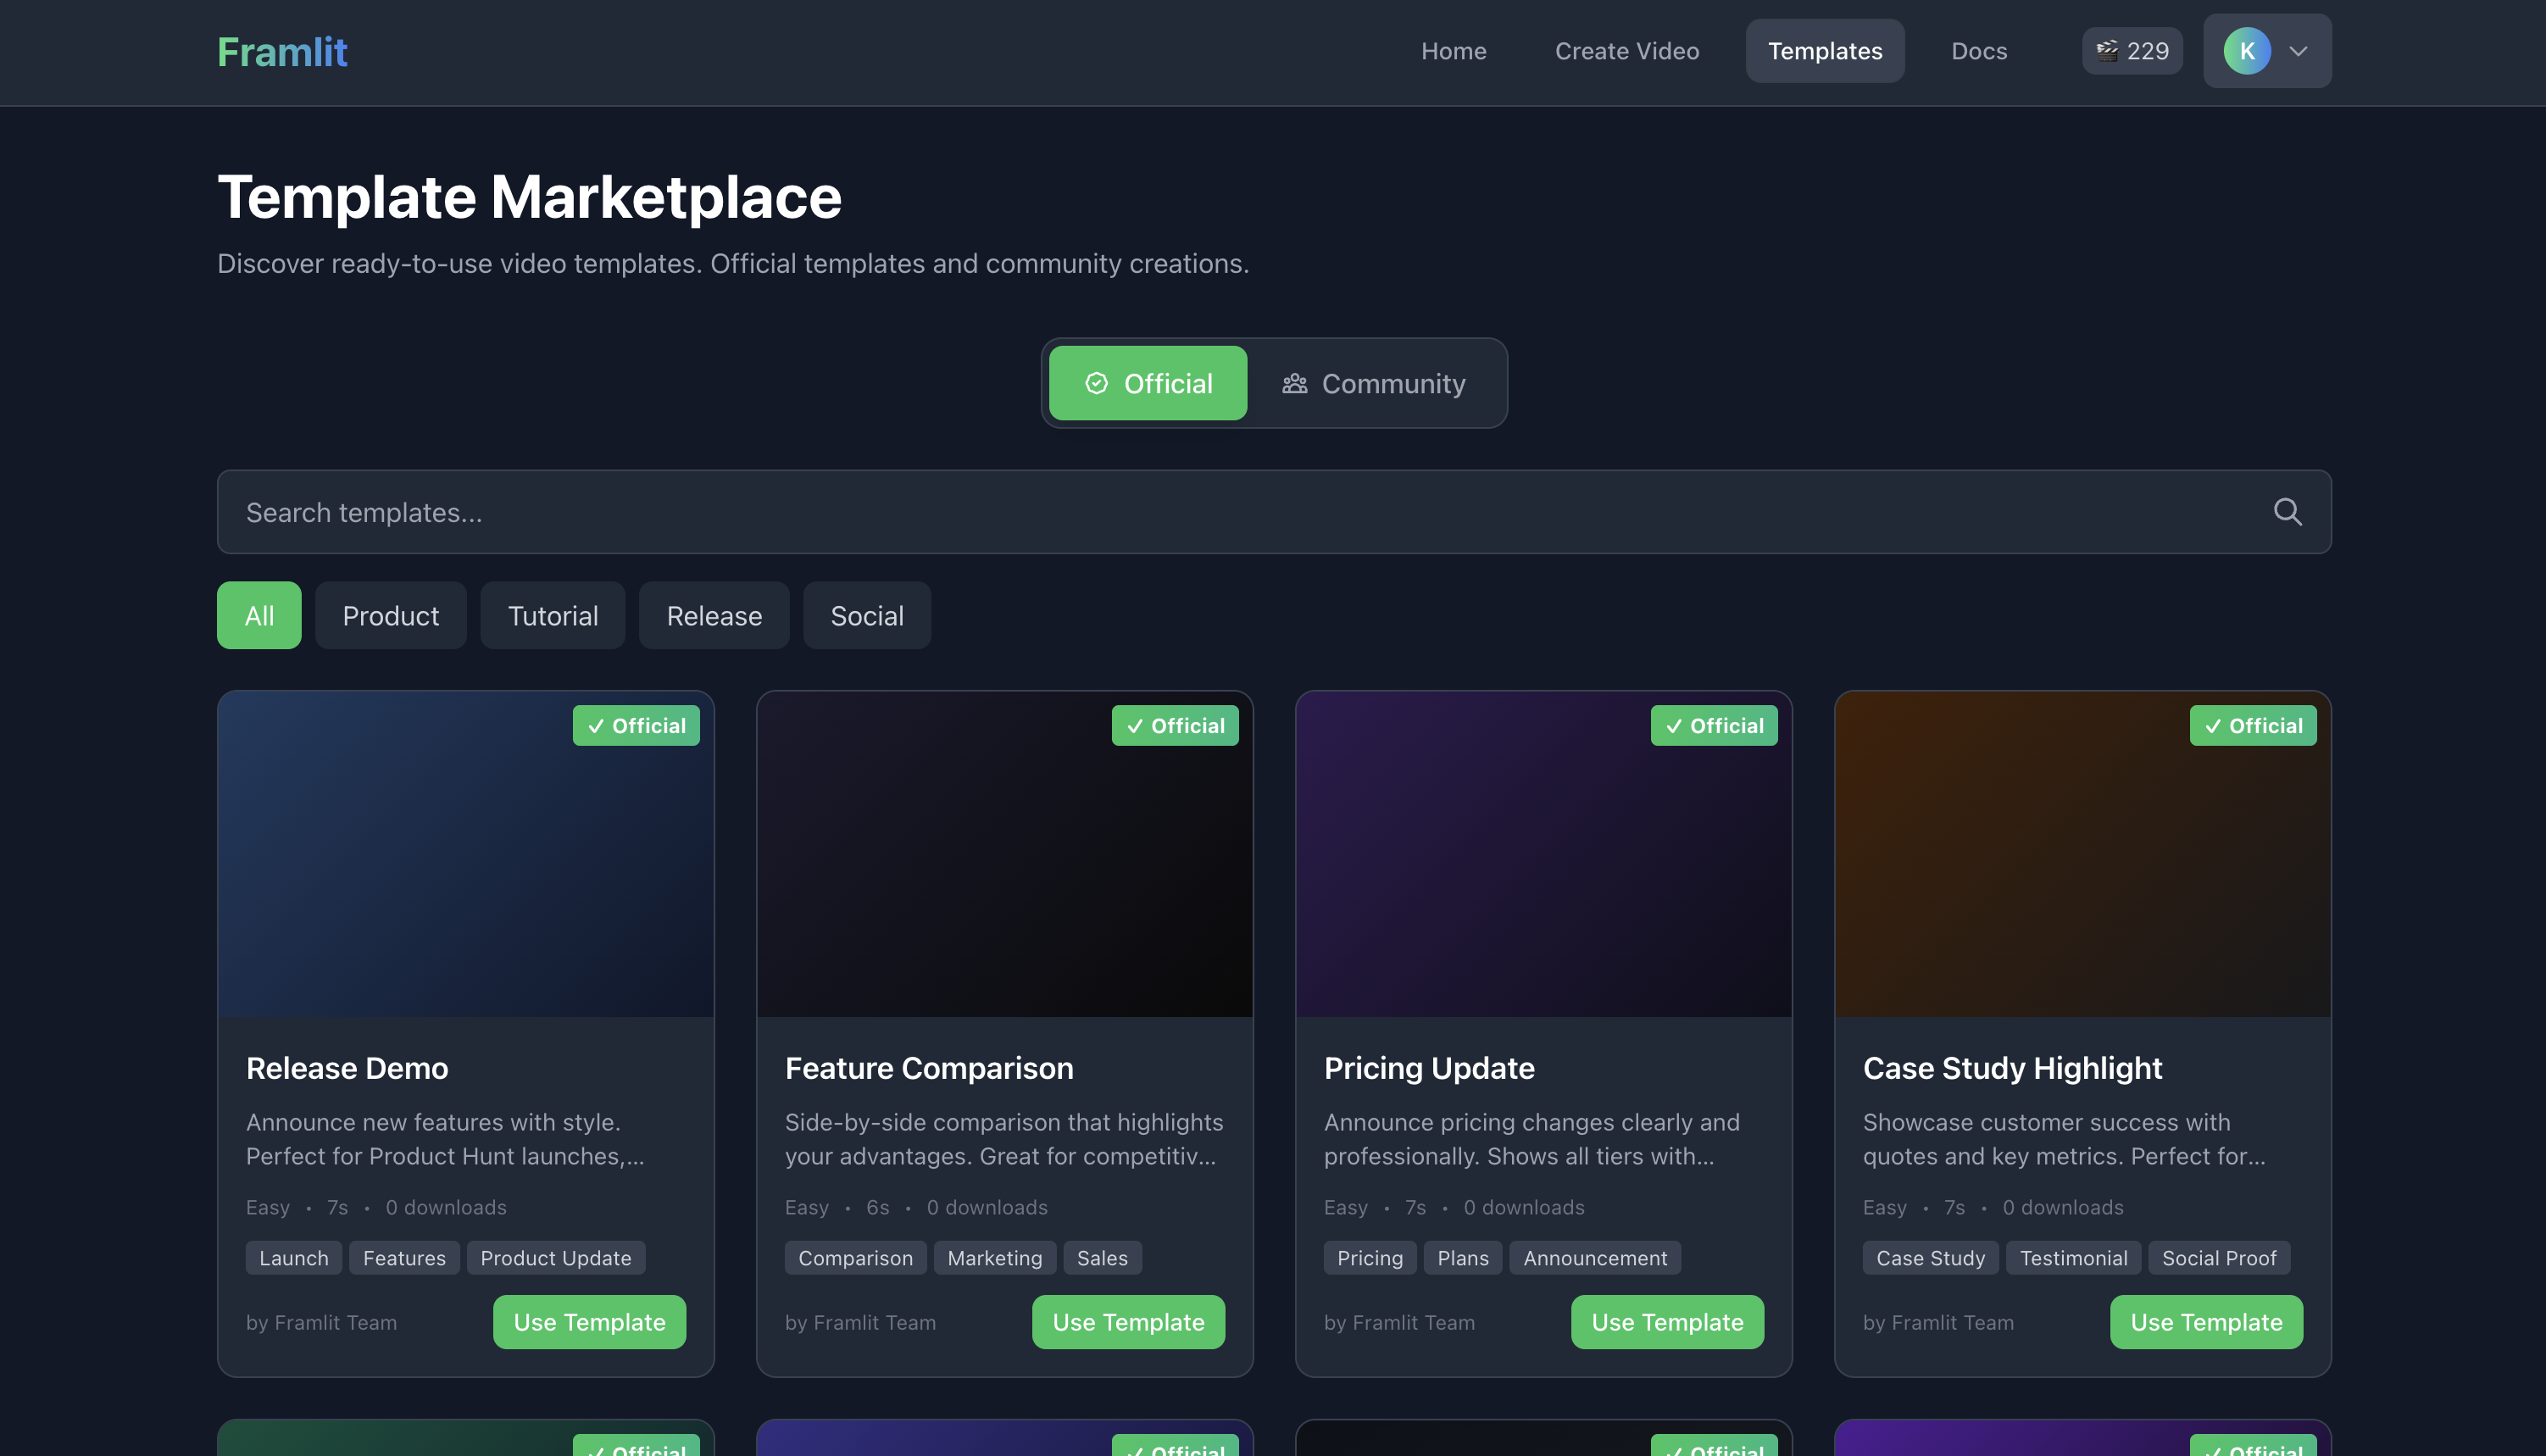Screen dimensions: 2546x1456
Task: Click the search magnifier icon
Action: click(x=2287, y=512)
